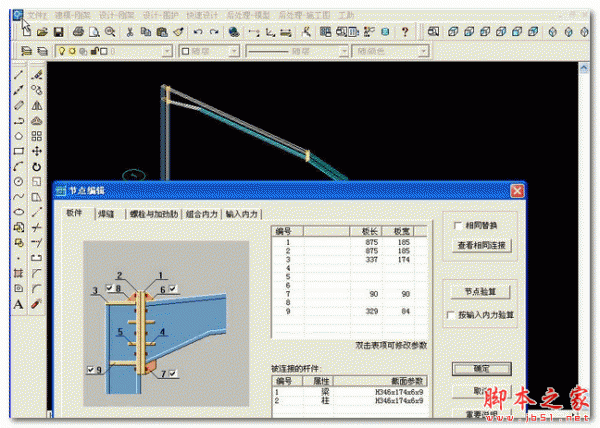Viewport: 600px width, 428px height.
Task: Click the 确定 button
Action: (x=482, y=369)
